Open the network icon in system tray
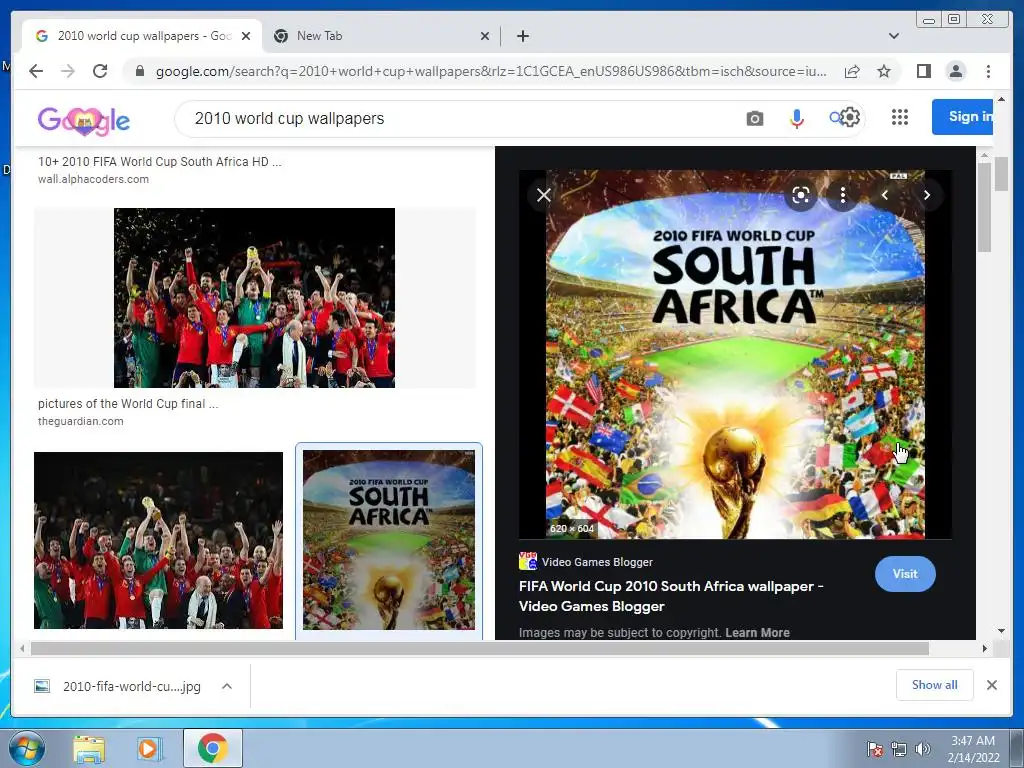 (899, 749)
